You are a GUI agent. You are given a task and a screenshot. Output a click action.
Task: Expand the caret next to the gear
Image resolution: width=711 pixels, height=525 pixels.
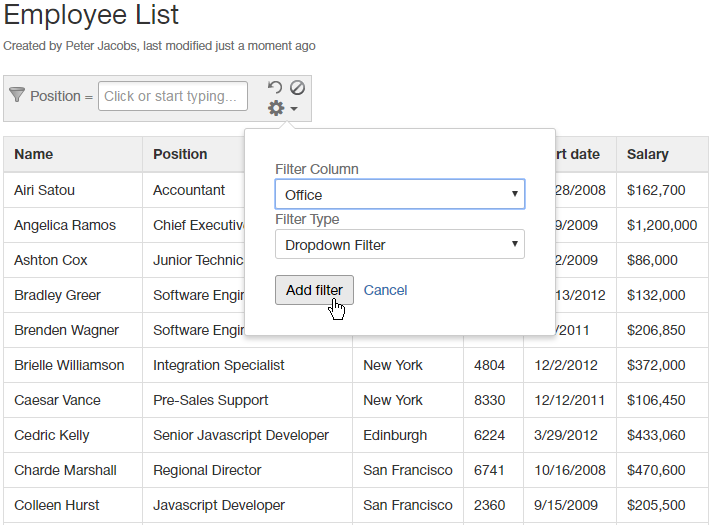click(x=294, y=109)
